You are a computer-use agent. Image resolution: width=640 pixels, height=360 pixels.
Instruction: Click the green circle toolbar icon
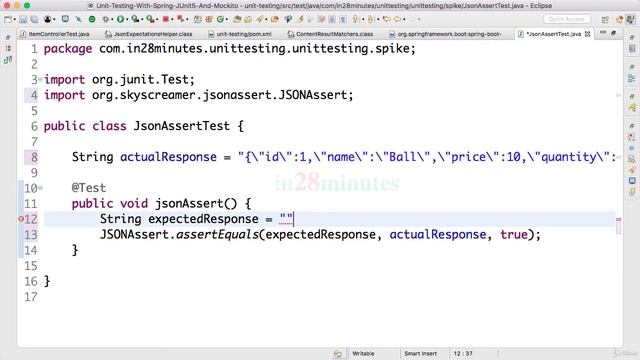92,19
